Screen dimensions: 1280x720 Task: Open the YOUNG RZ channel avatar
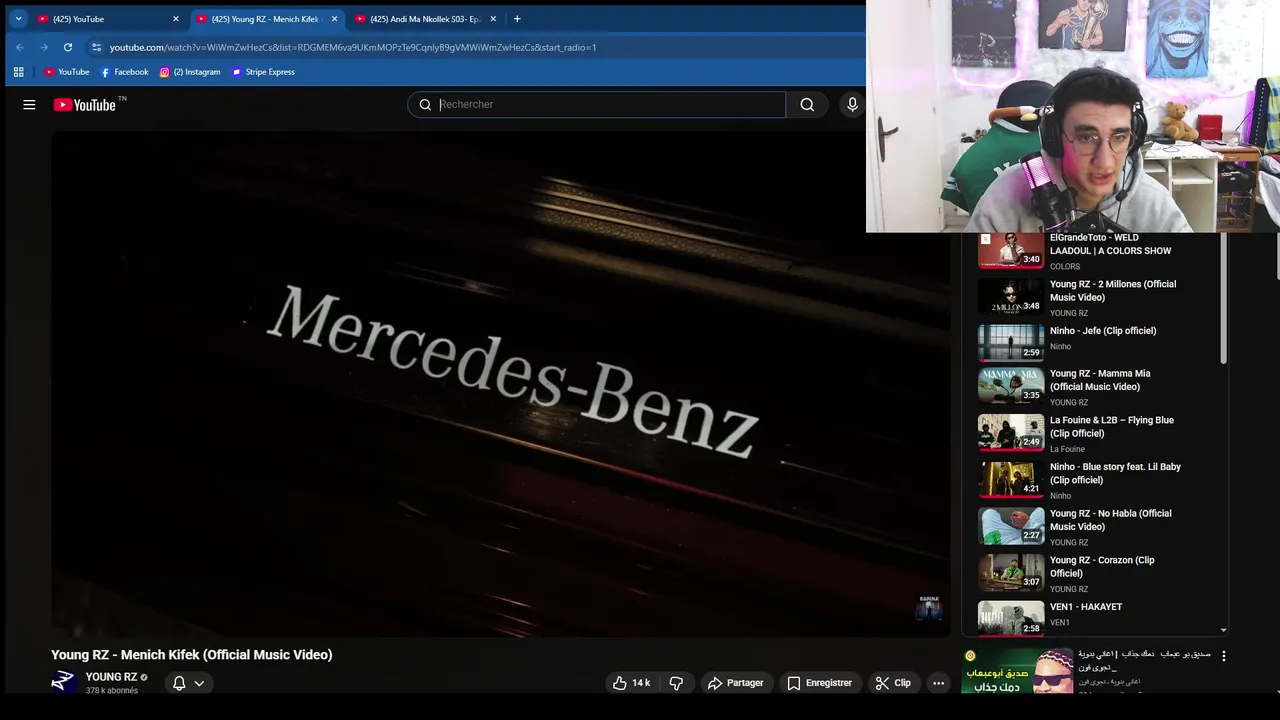coord(64,682)
